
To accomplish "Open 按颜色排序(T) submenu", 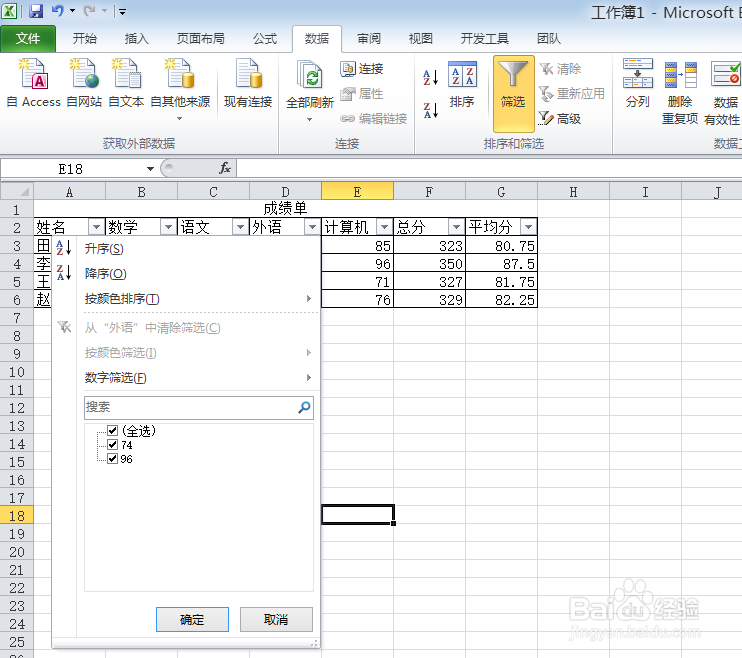I will pyautogui.click(x=186, y=299).
